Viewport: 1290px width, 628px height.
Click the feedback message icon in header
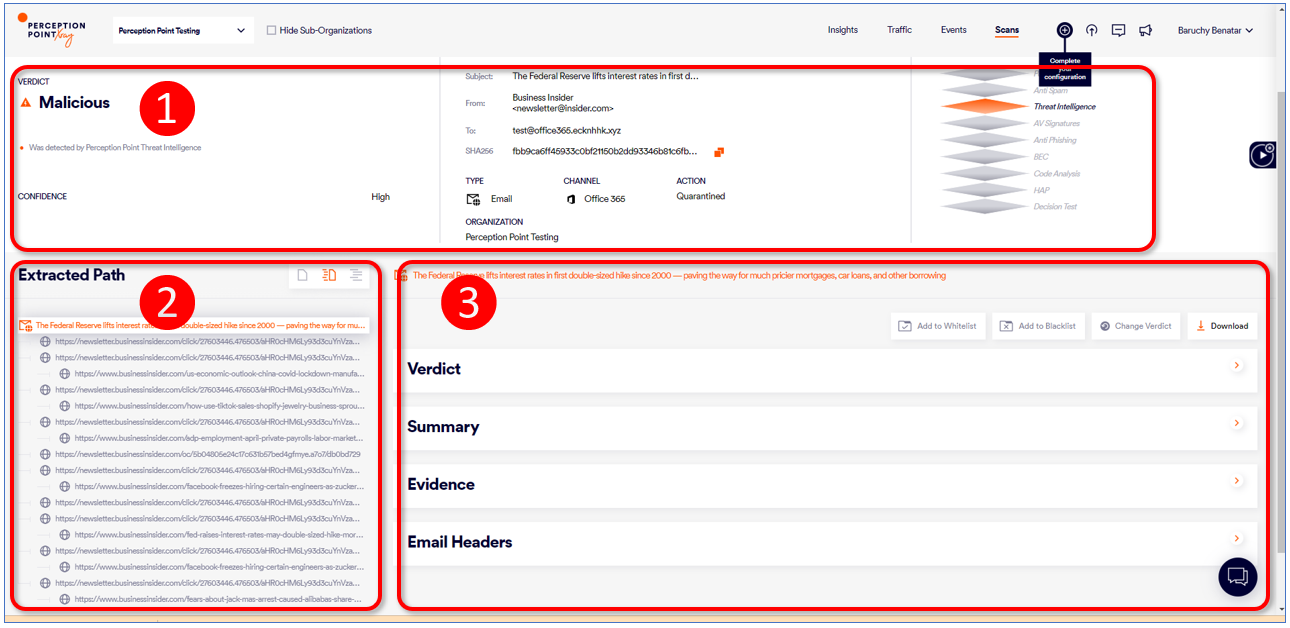coord(1119,30)
